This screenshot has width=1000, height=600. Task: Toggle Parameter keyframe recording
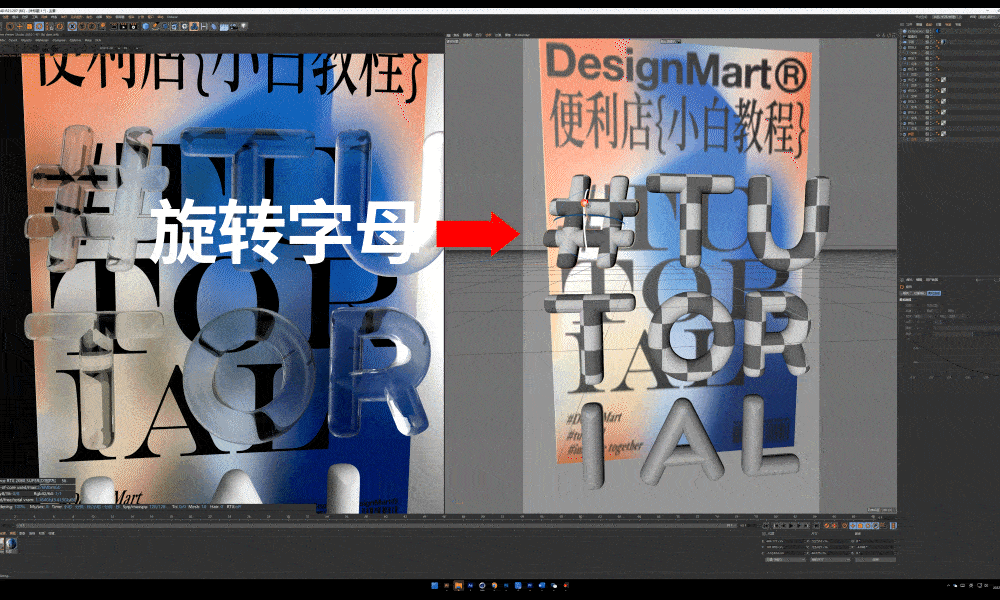pyautogui.click(x=875, y=526)
